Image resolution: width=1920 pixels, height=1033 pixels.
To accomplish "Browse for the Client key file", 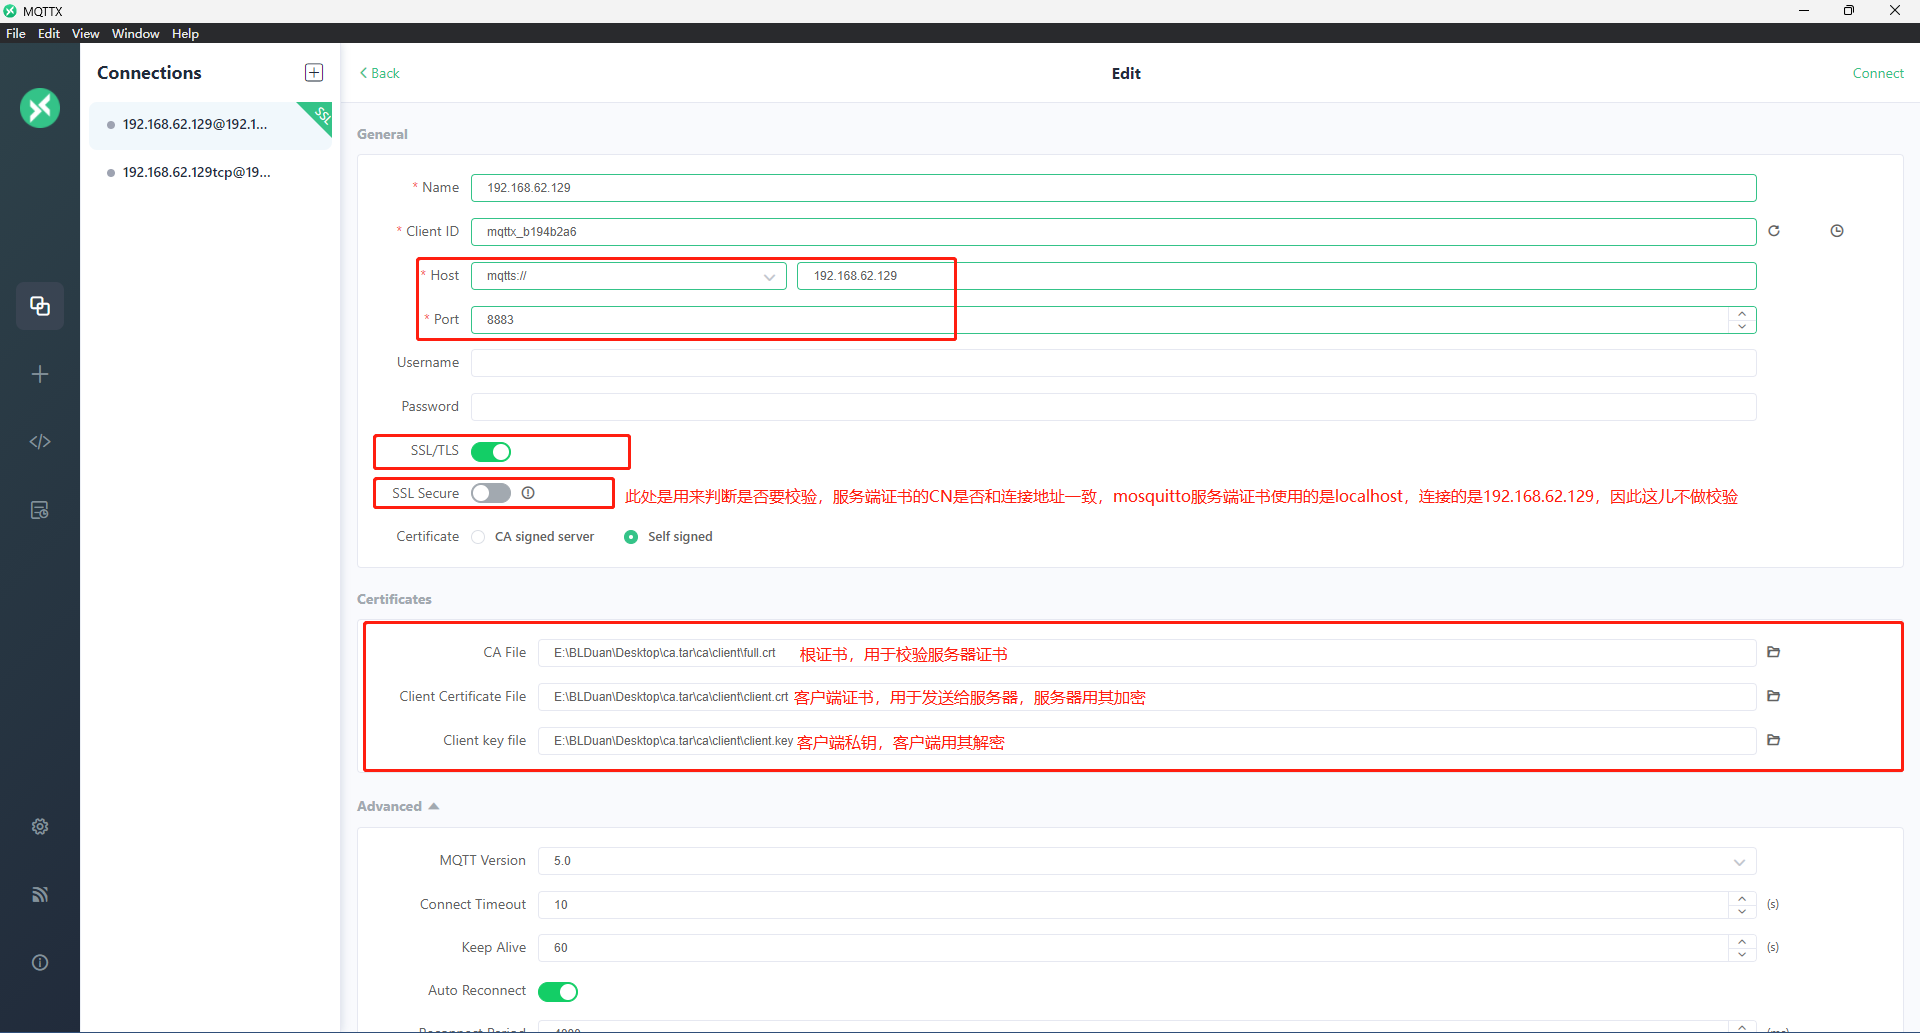I will tap(1774, 740).
